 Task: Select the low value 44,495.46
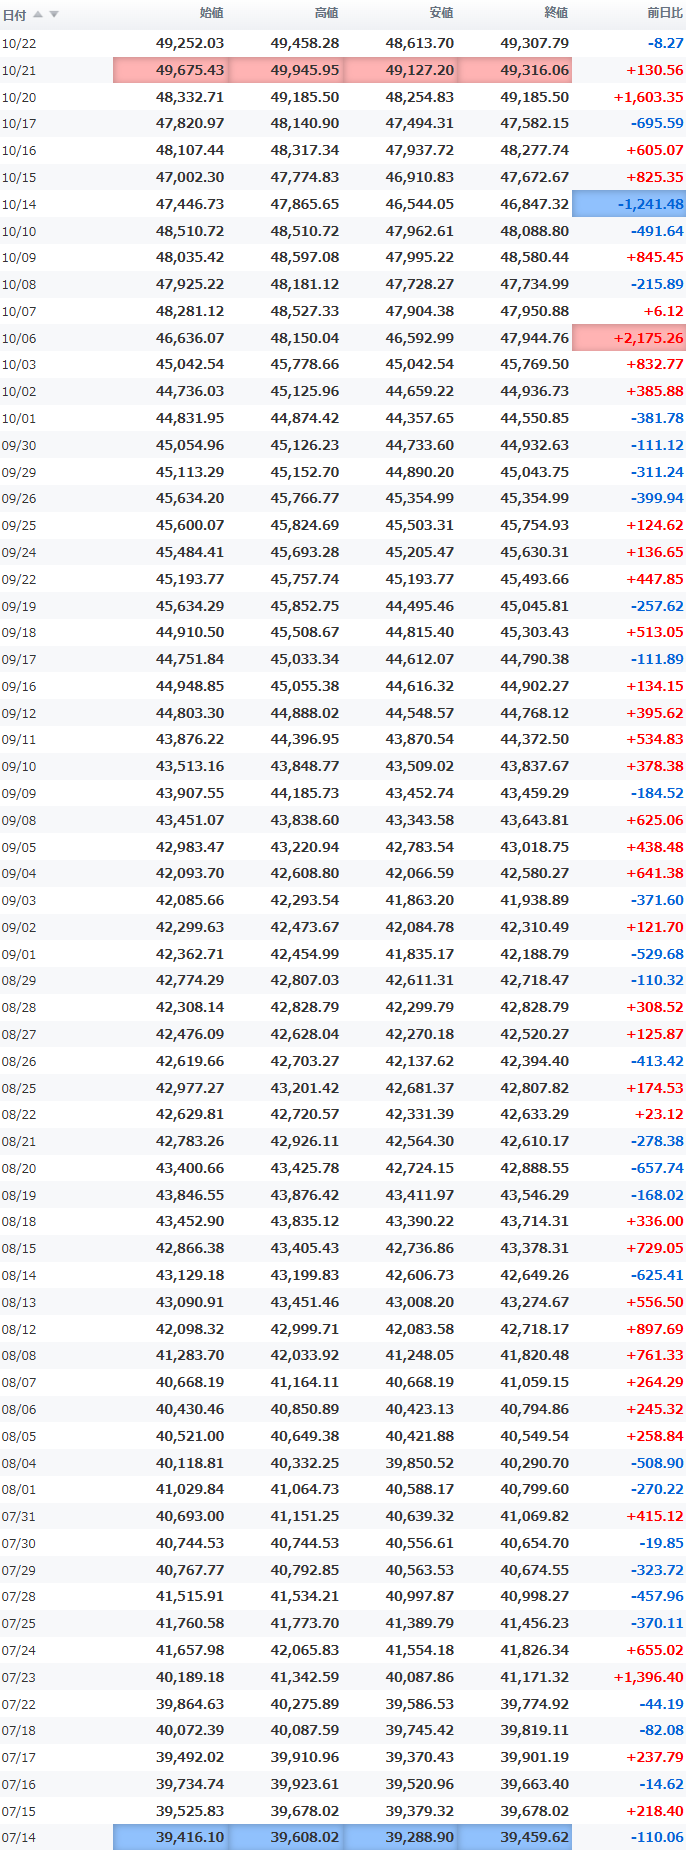coord(420,606)
